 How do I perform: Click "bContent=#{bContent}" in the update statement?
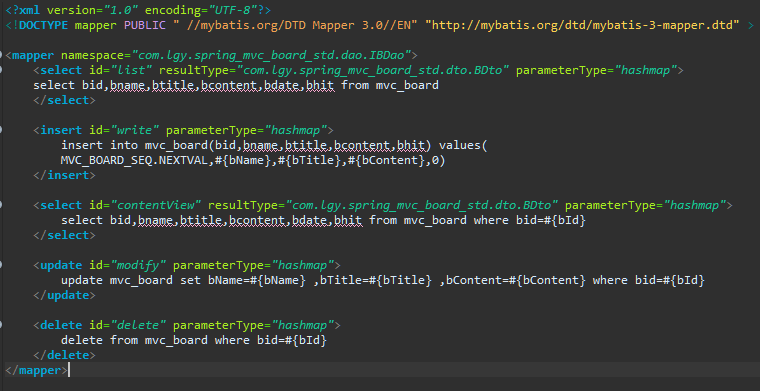[516, 281]
